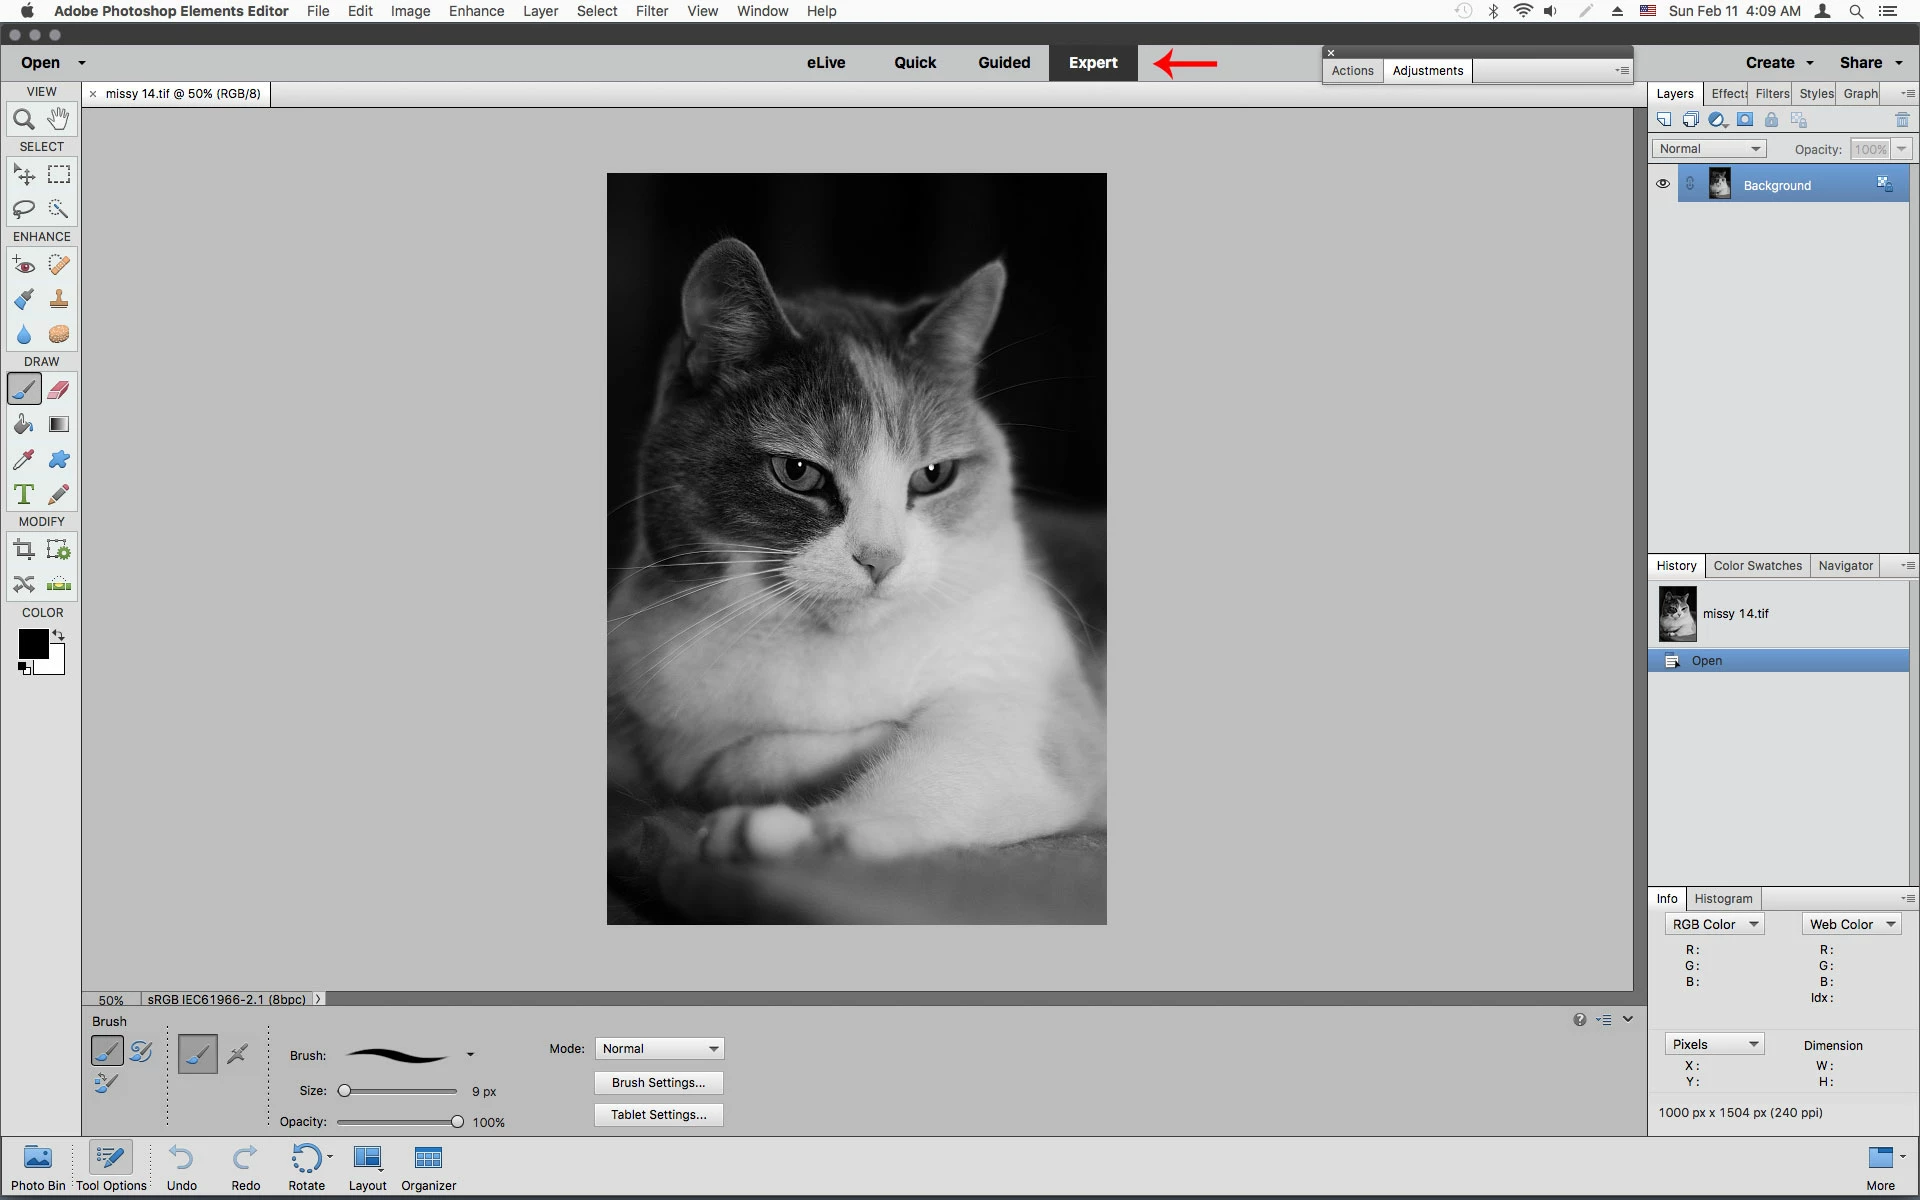Click the black foreground color swatch
This screenshot has width=1920, height=1200.
point(32,643)
